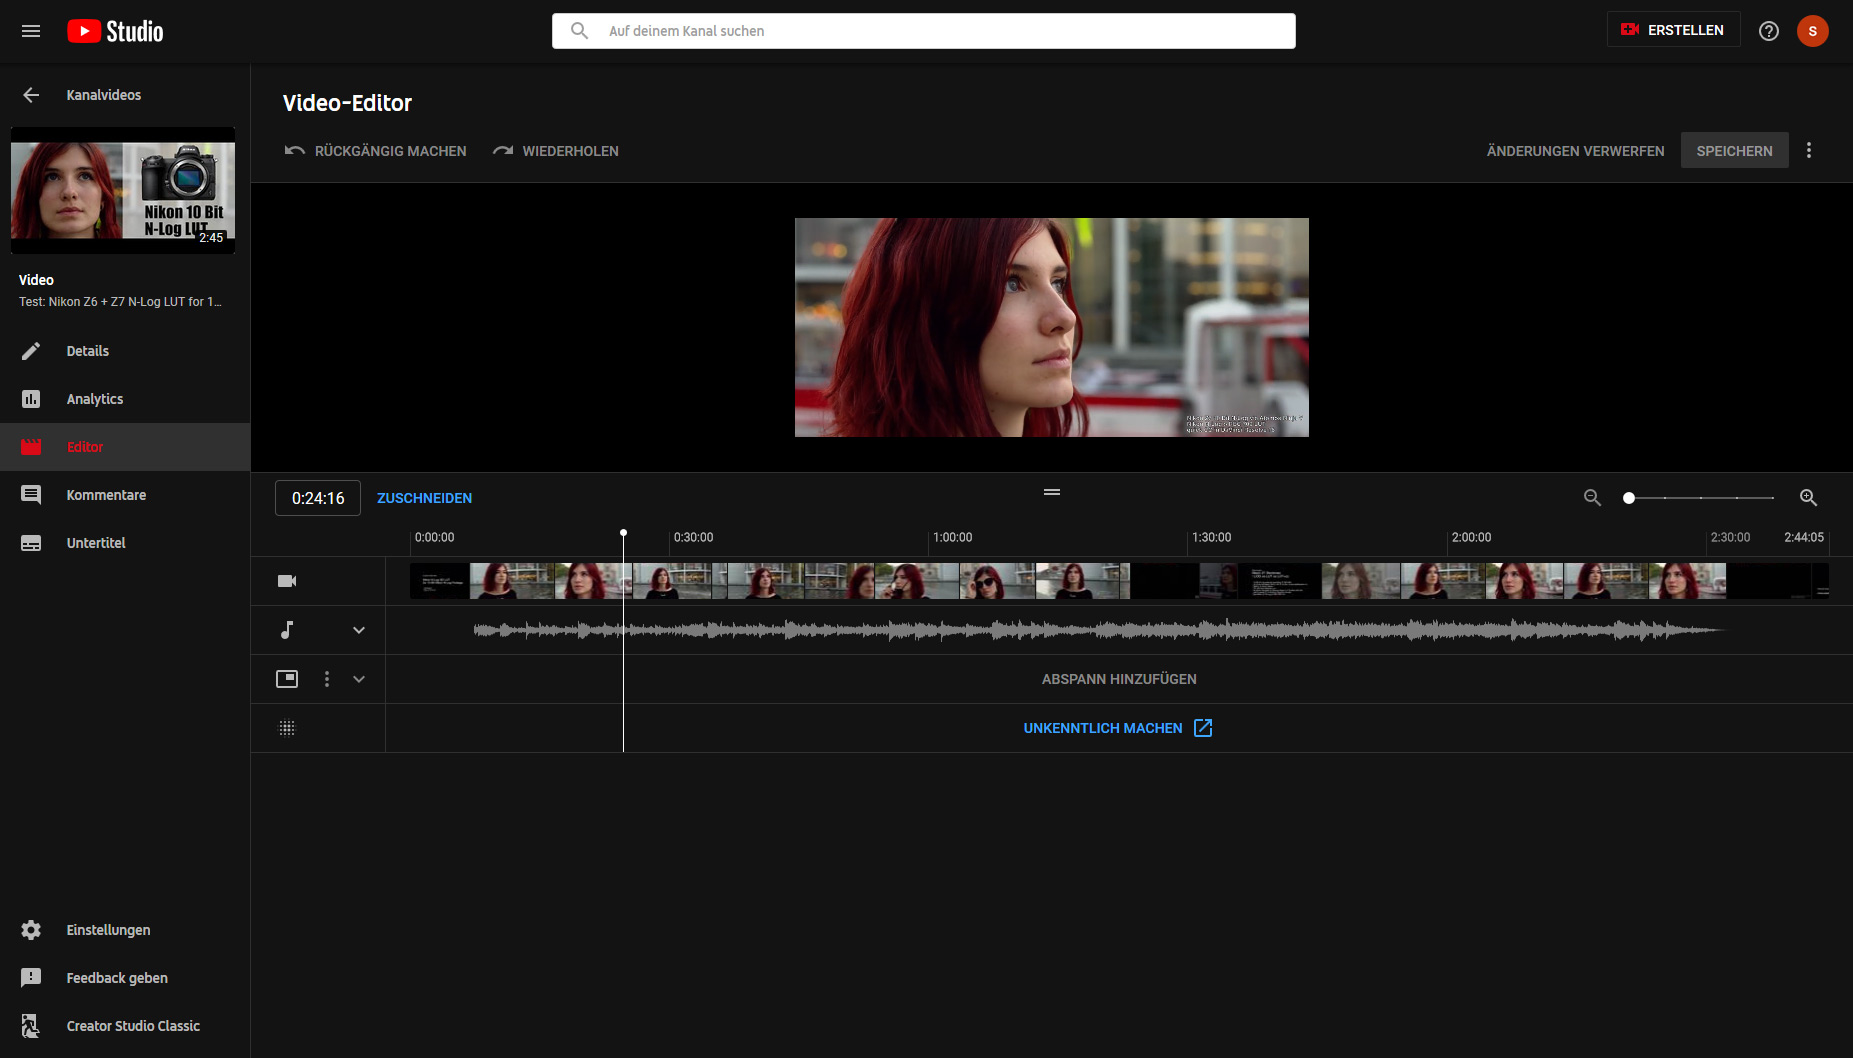Click the SPEICHERN save button

(x=1734, y=151)
